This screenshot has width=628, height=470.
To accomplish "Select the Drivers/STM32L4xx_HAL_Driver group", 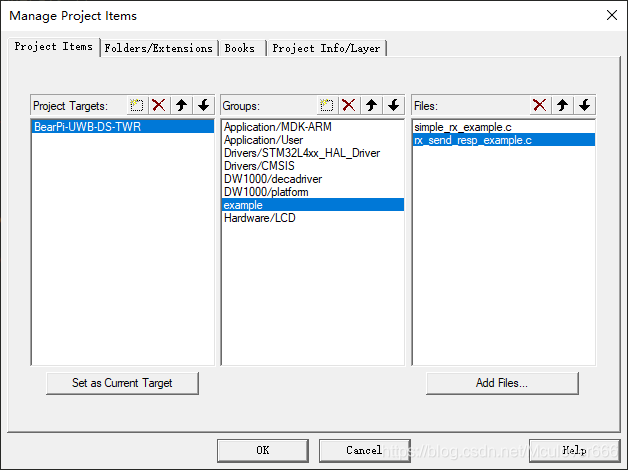I will 313,153.
